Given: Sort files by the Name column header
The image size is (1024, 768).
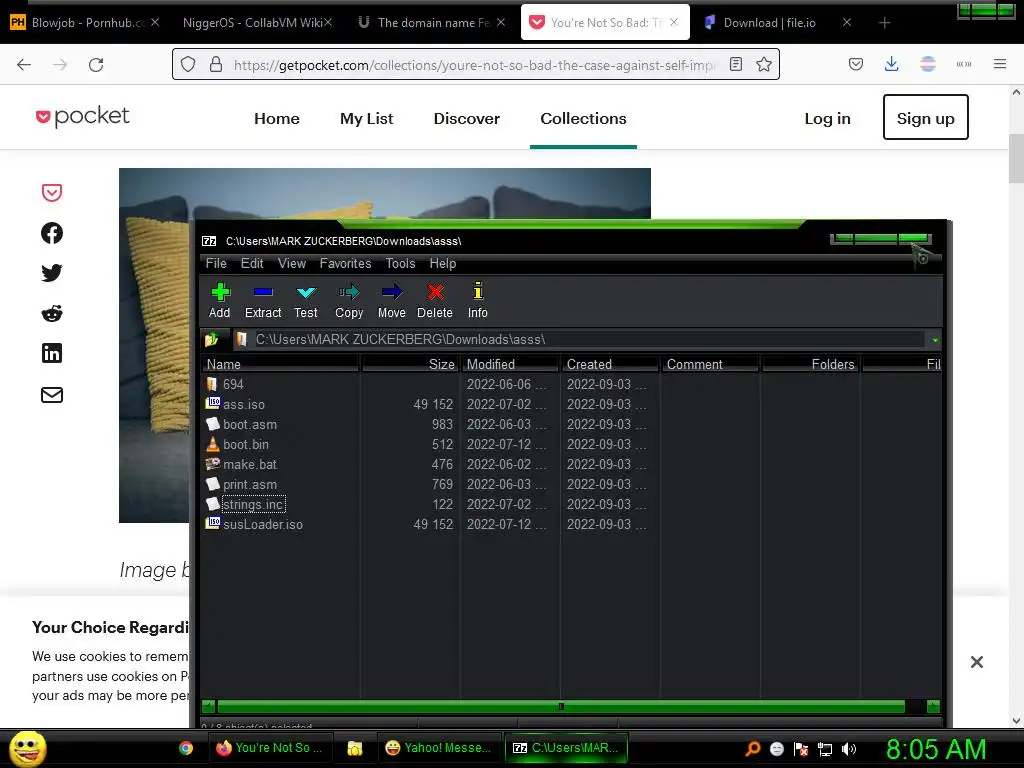Looking at the screenshot, I should tap(281, 364).
